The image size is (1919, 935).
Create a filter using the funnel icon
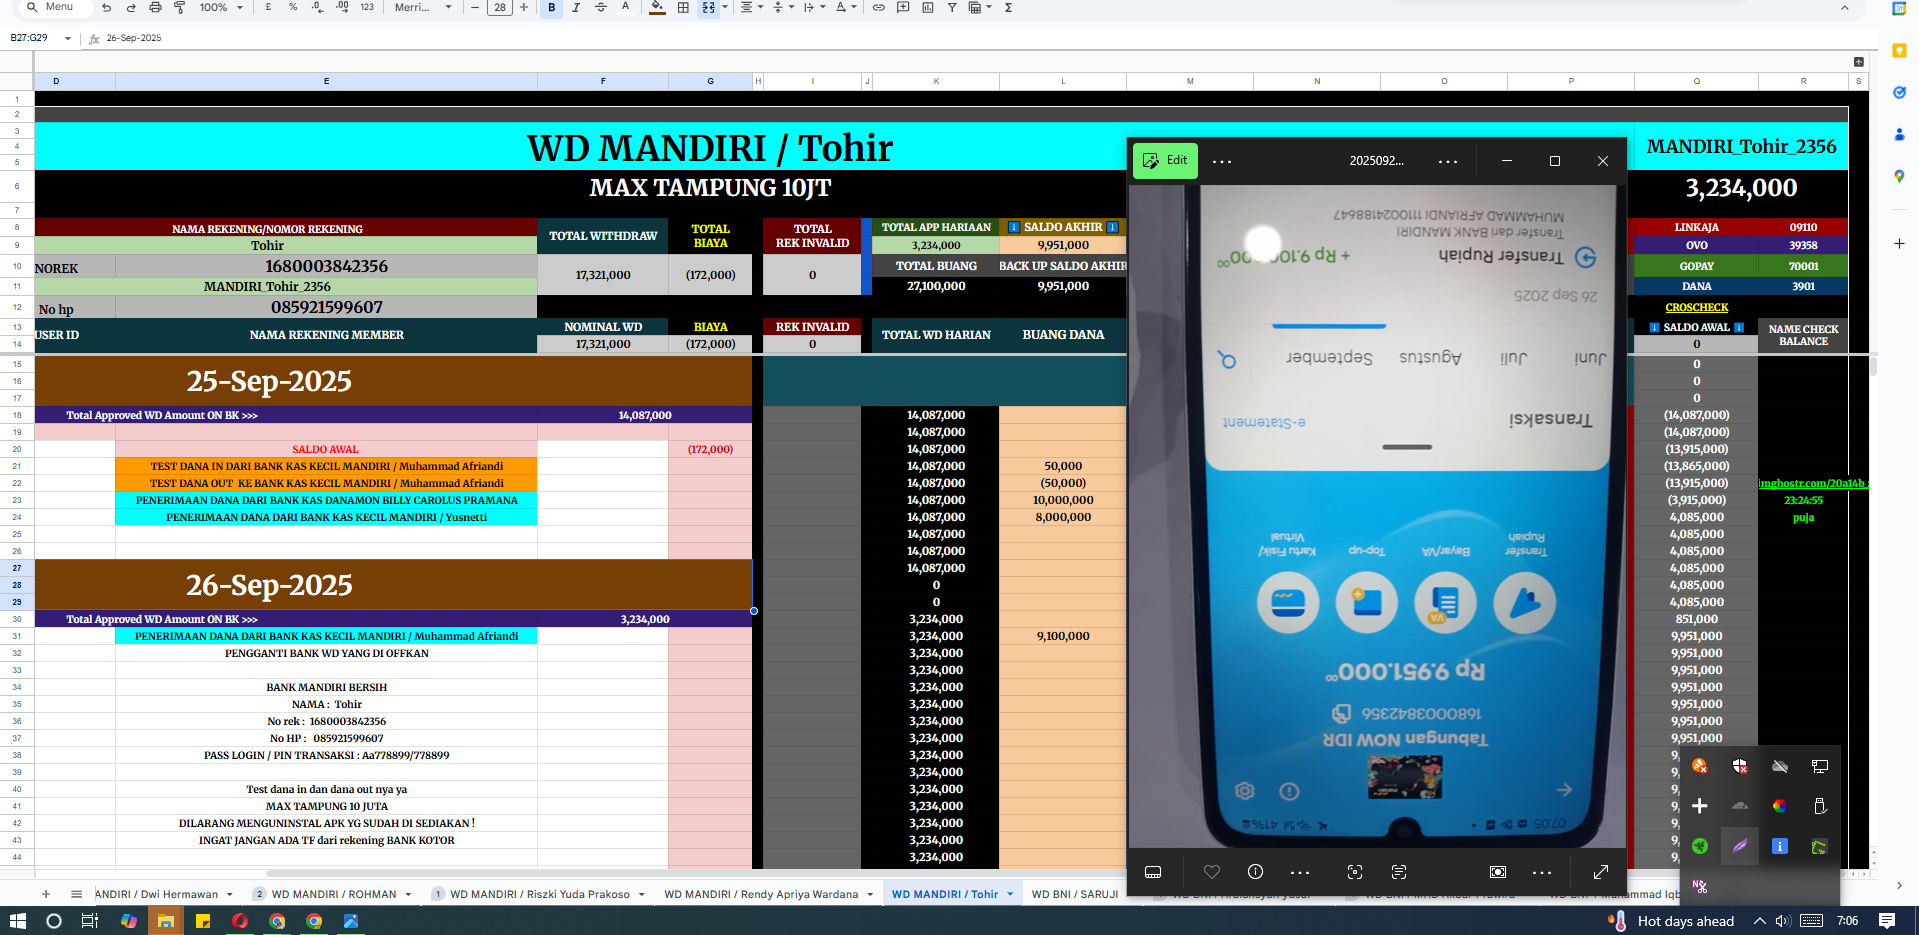952,7
